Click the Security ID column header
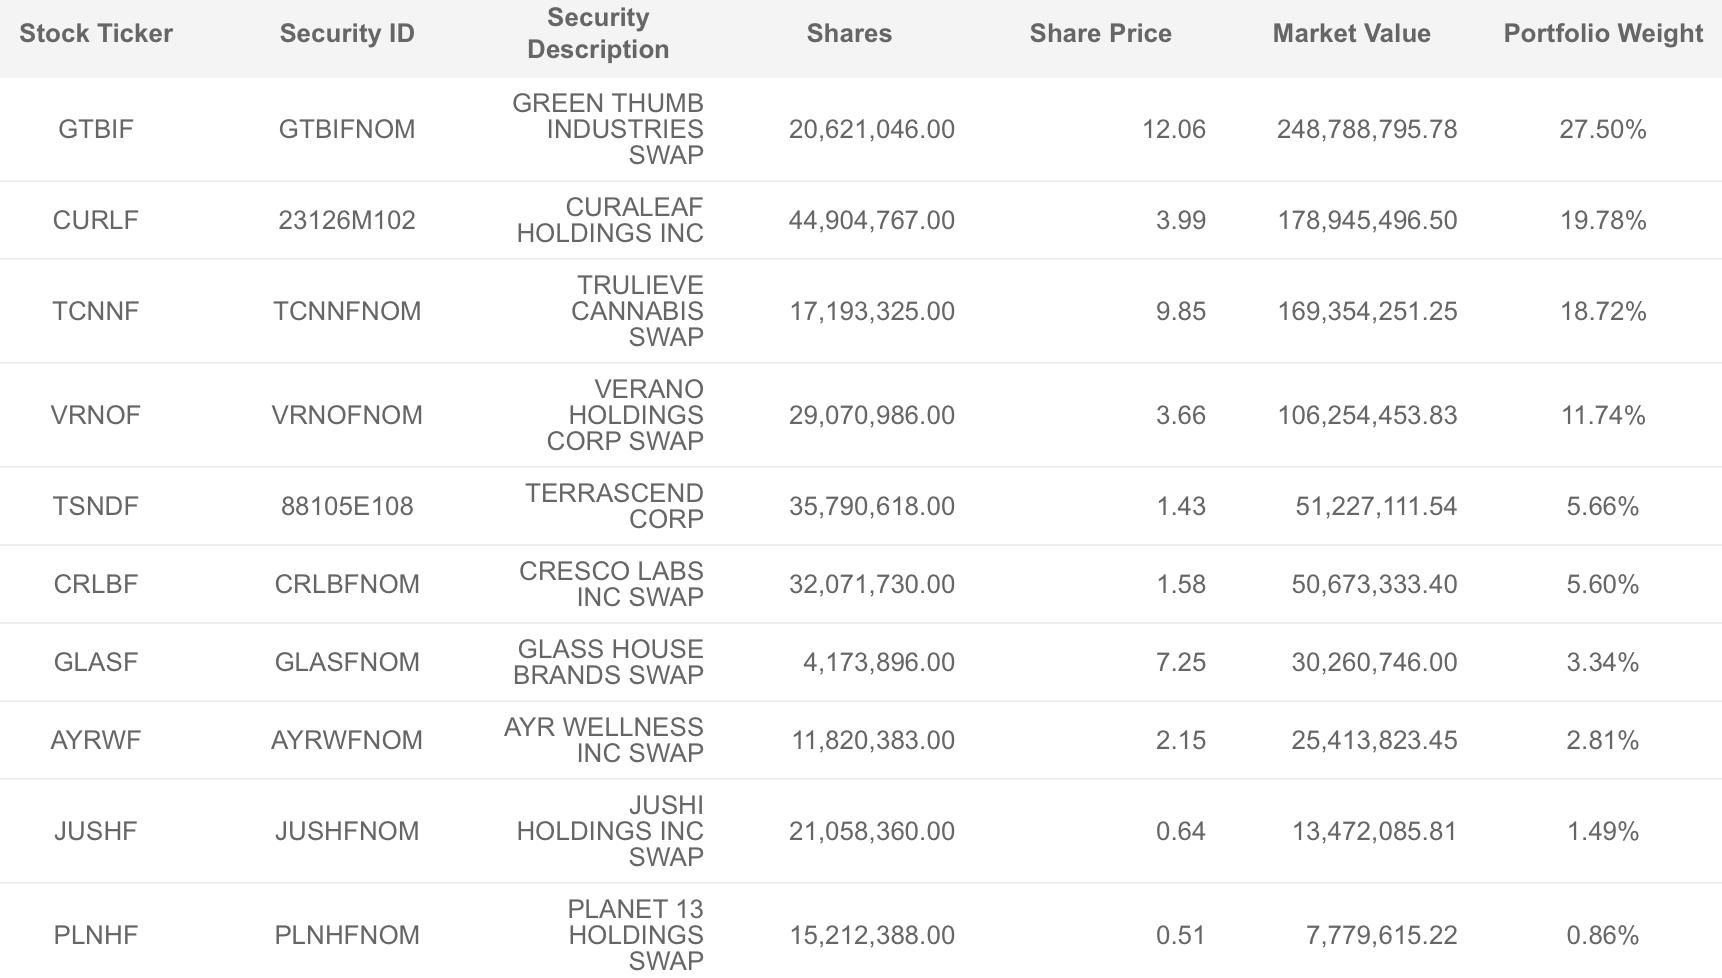This screenshot has height=978, width=1722. click(347, 33)
